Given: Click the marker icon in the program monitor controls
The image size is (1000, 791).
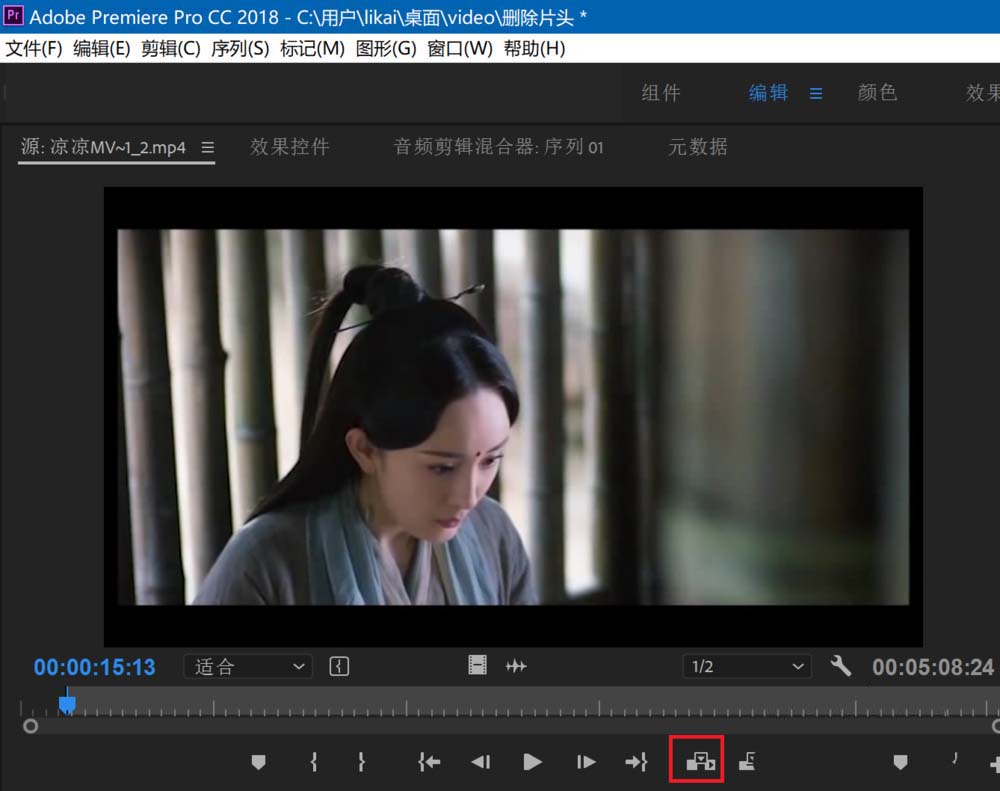Looking at the screenshot, I should 900,762.
